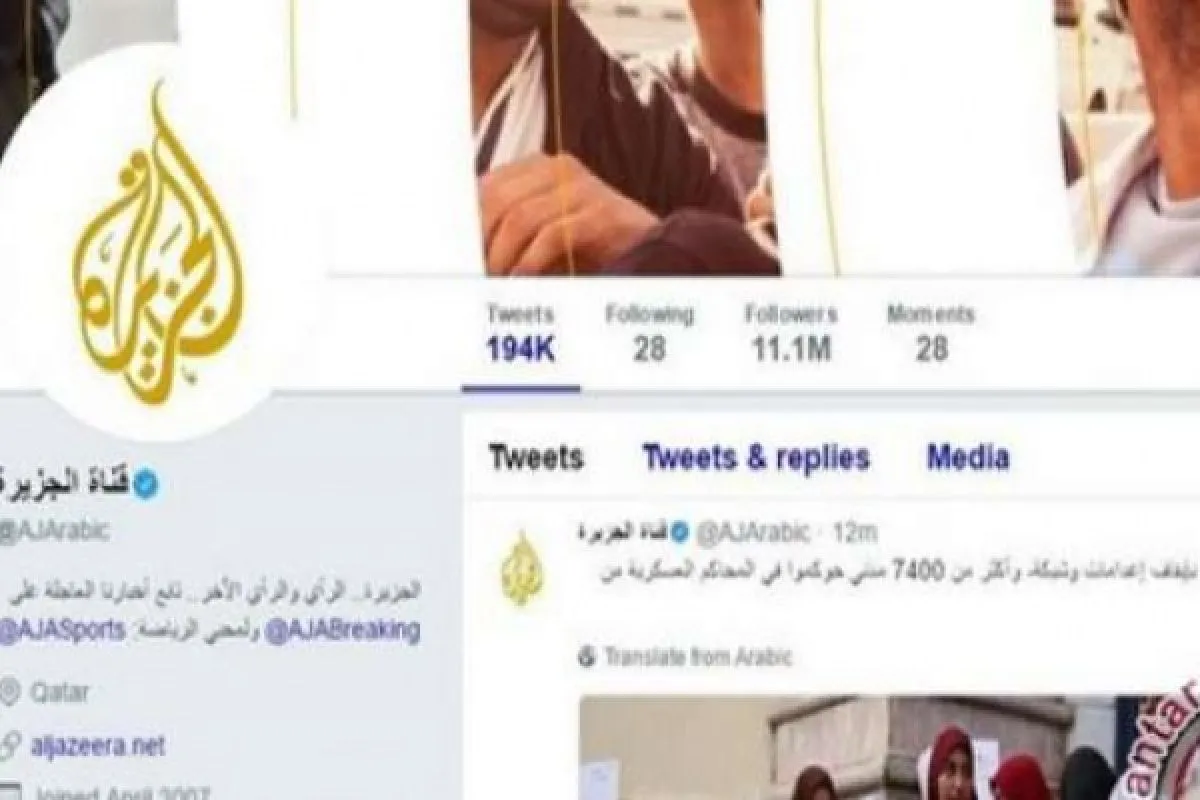The image size is (1200, 800).
Task: Open the Following count of 28
Action: (649, 333)
